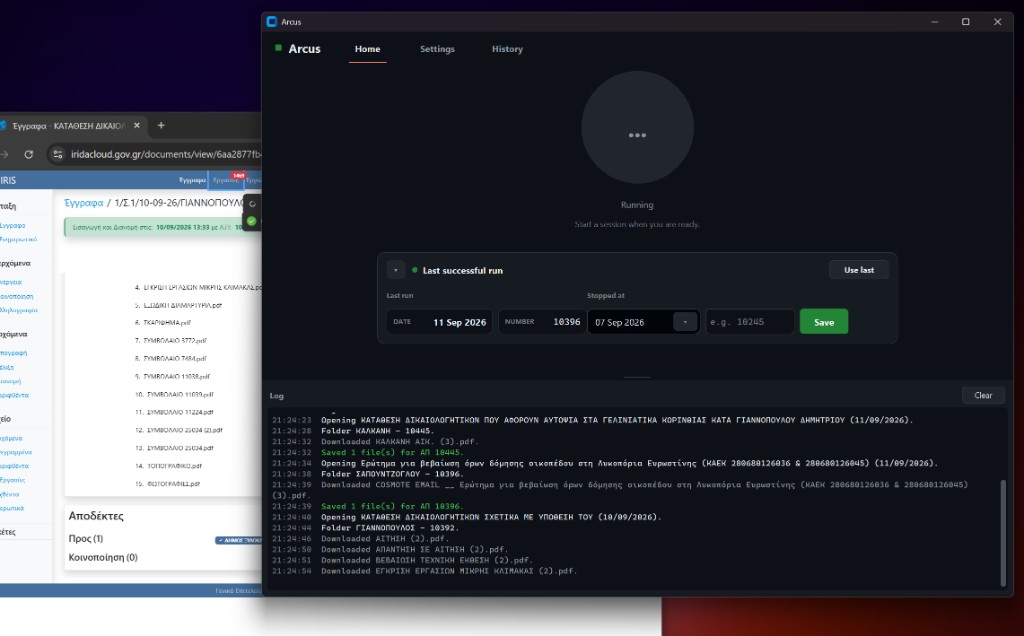Open a new browser tab
Screen dimensions: 1024x636
pos(161,125)
